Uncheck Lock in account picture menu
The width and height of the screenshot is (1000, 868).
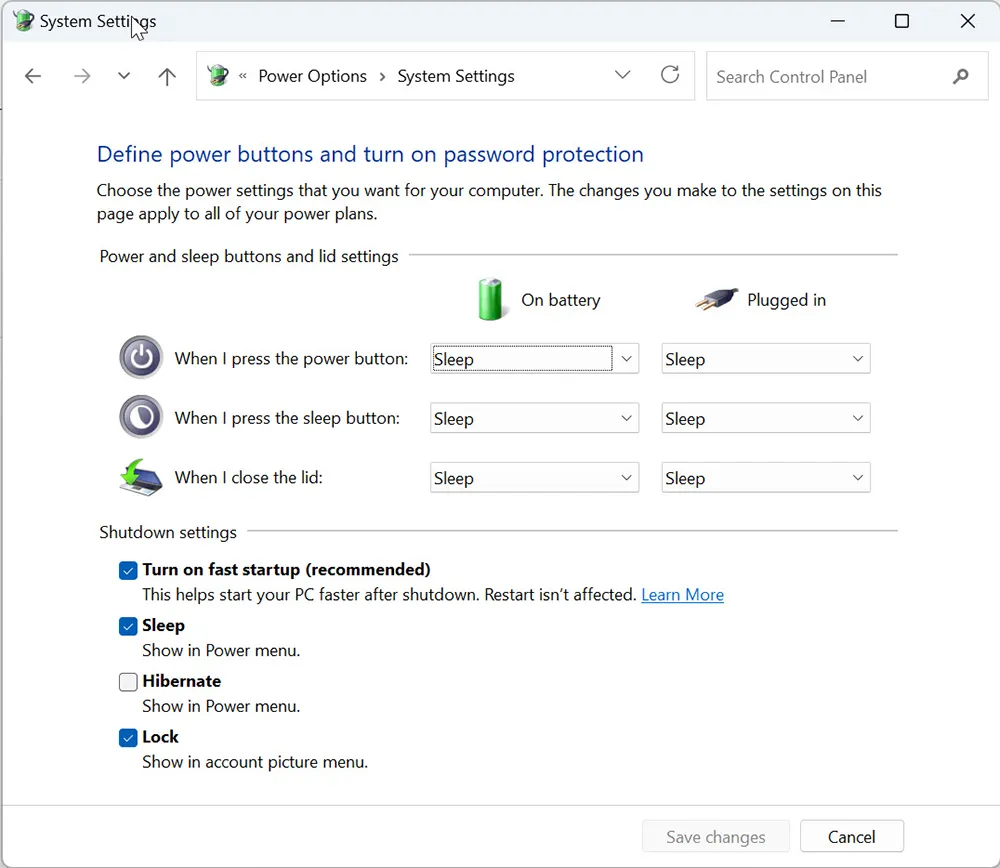(128, 737)
